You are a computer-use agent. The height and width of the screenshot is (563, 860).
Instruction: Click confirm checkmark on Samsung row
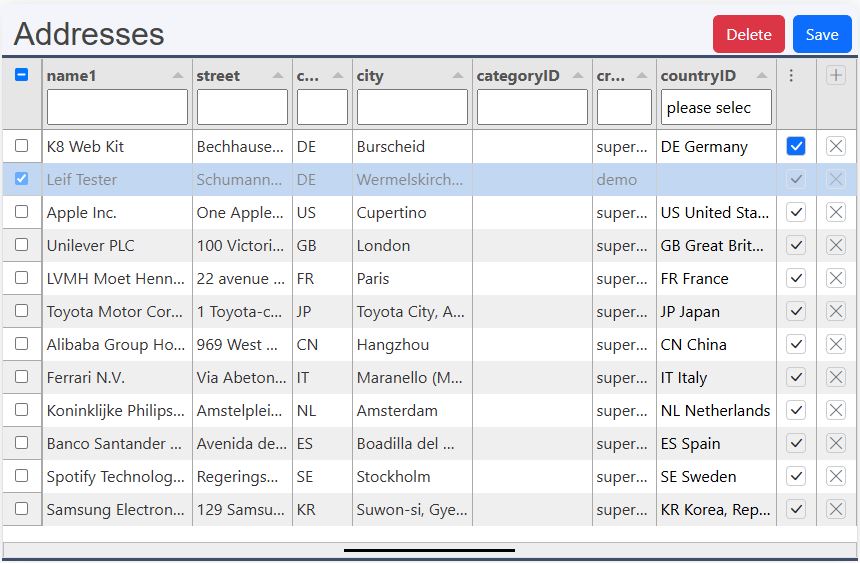(796, 509)
